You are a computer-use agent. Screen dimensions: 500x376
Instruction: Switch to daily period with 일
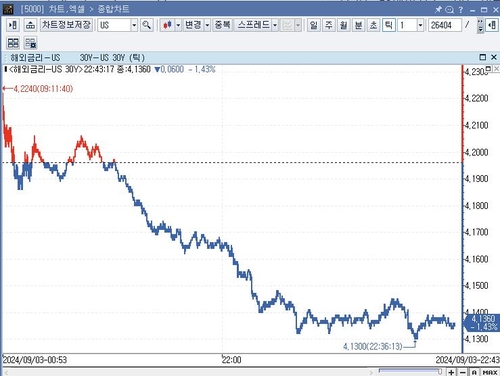(314, 25)
